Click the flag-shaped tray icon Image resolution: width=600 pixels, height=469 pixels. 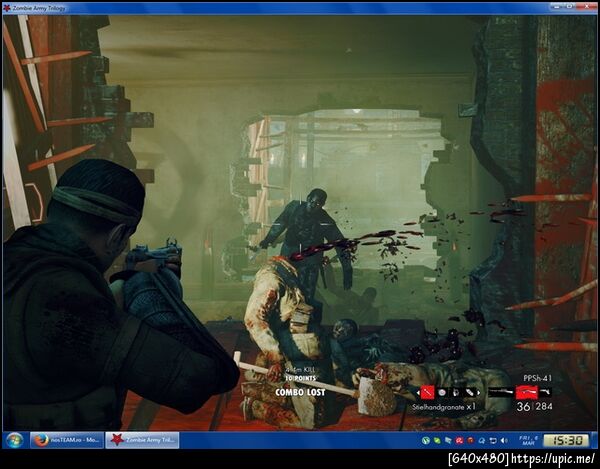pyautogui.click(x=448, y=441)
